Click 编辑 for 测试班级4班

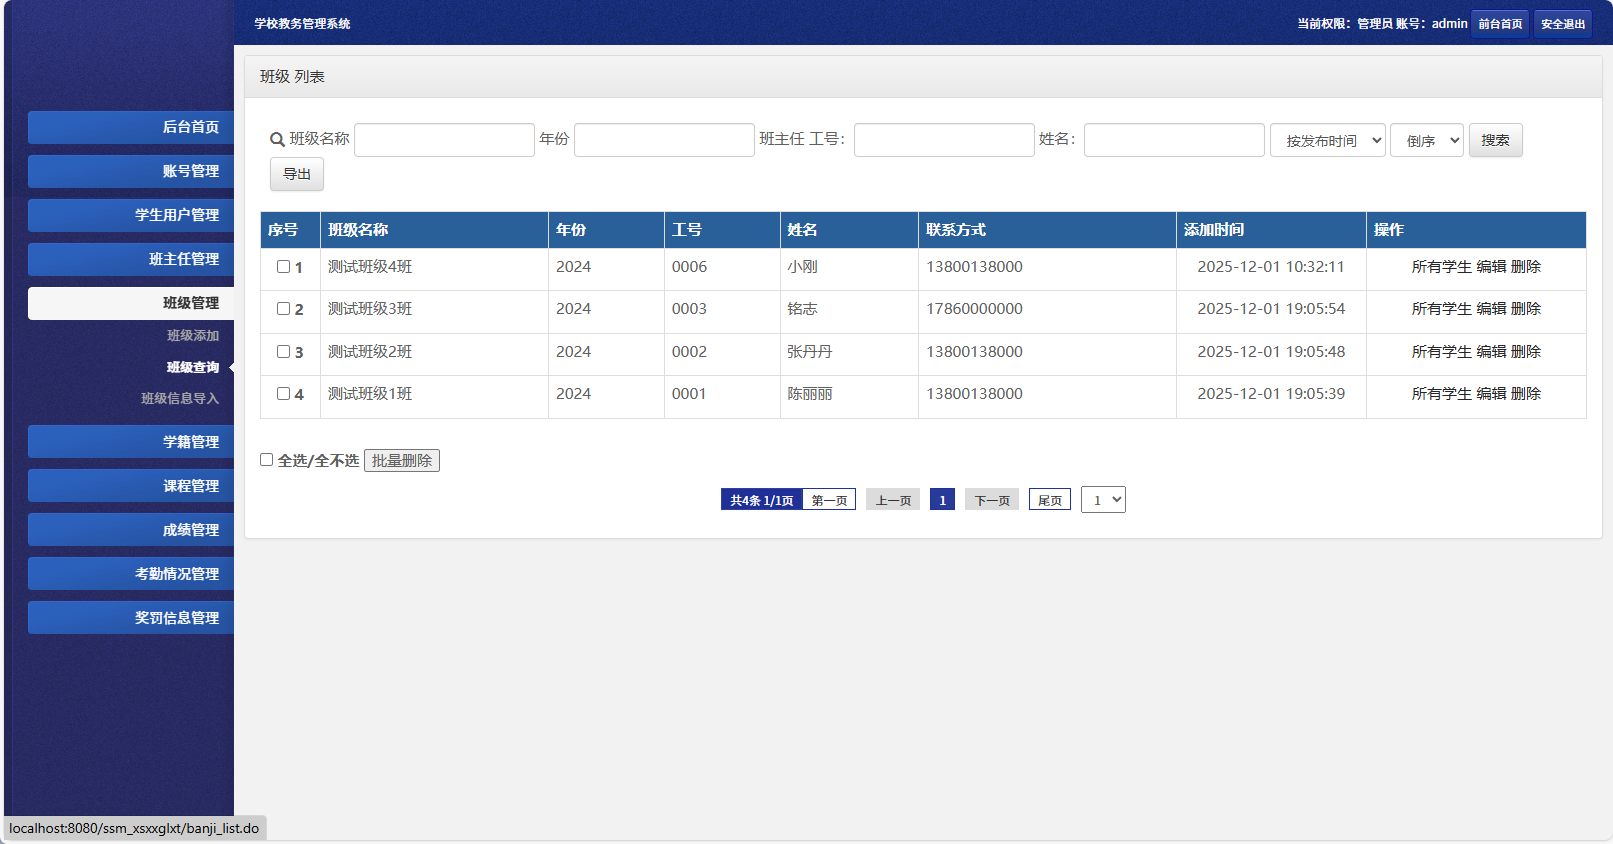point(1491,267)
